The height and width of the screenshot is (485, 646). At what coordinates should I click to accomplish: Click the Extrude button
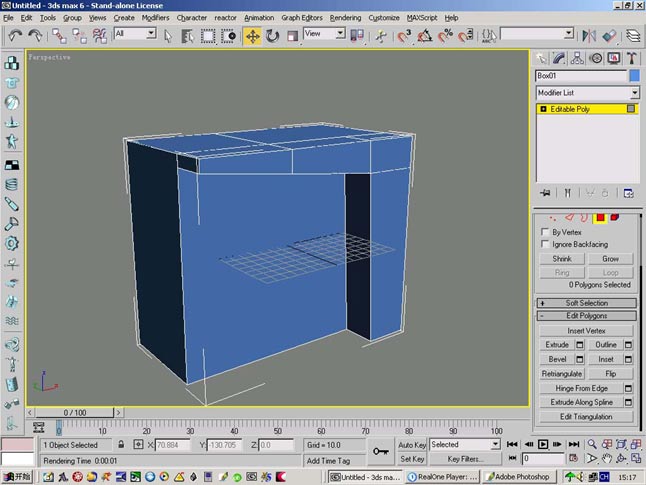[x=557, y=345]
